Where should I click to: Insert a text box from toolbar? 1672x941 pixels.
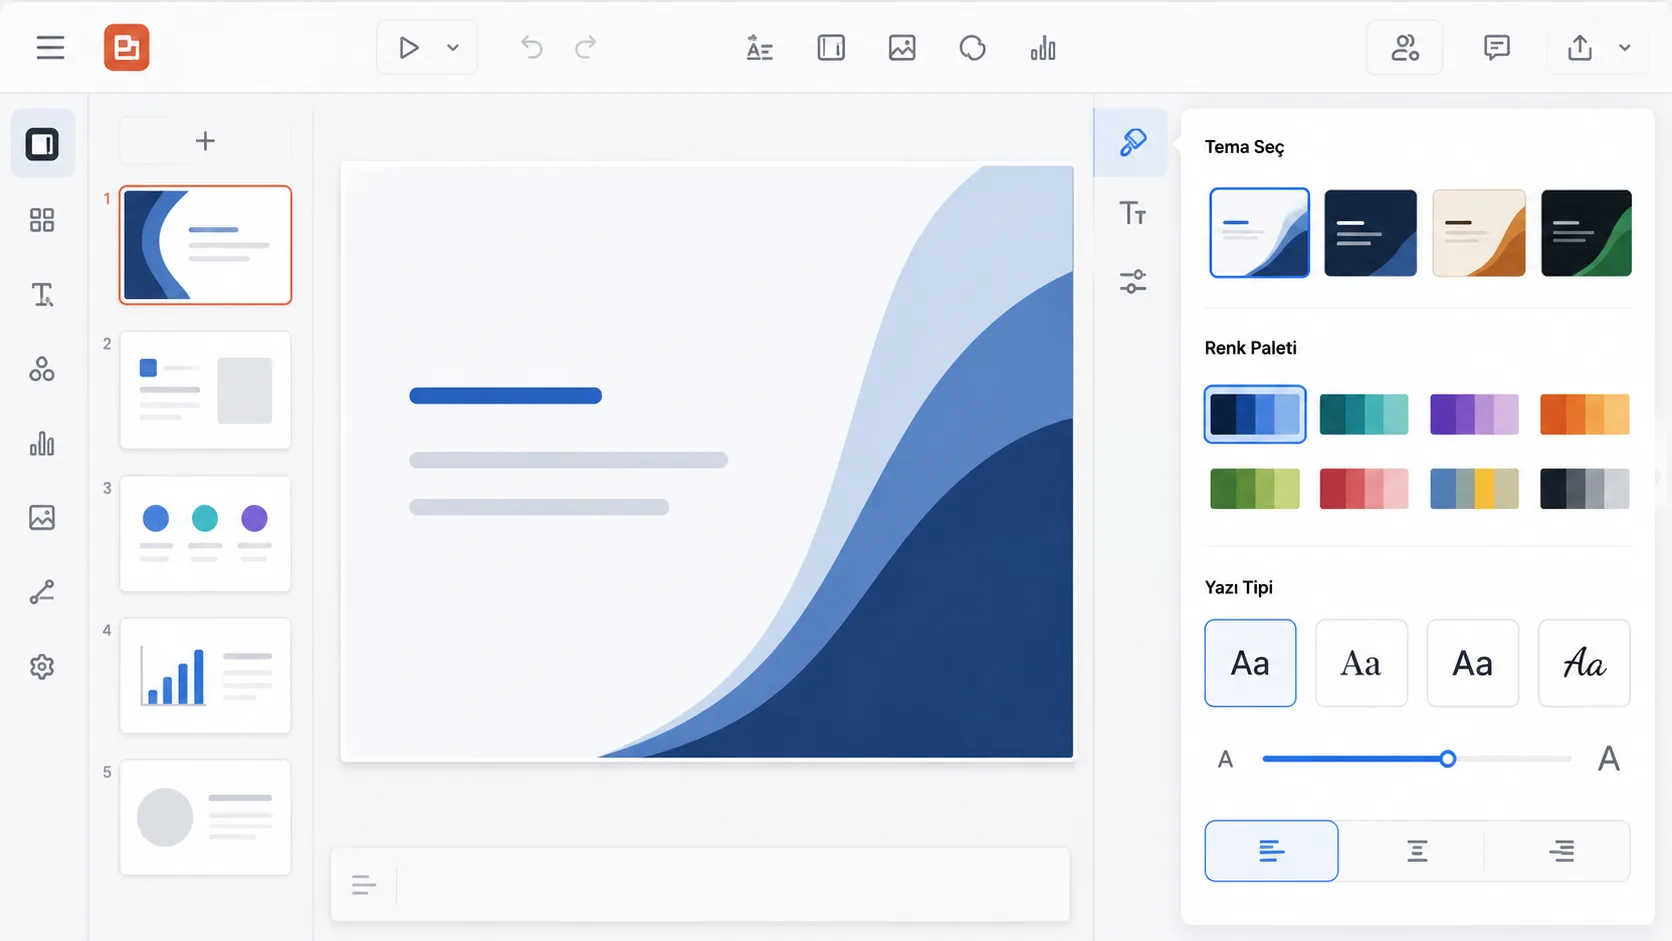click(x=760, y=47)
